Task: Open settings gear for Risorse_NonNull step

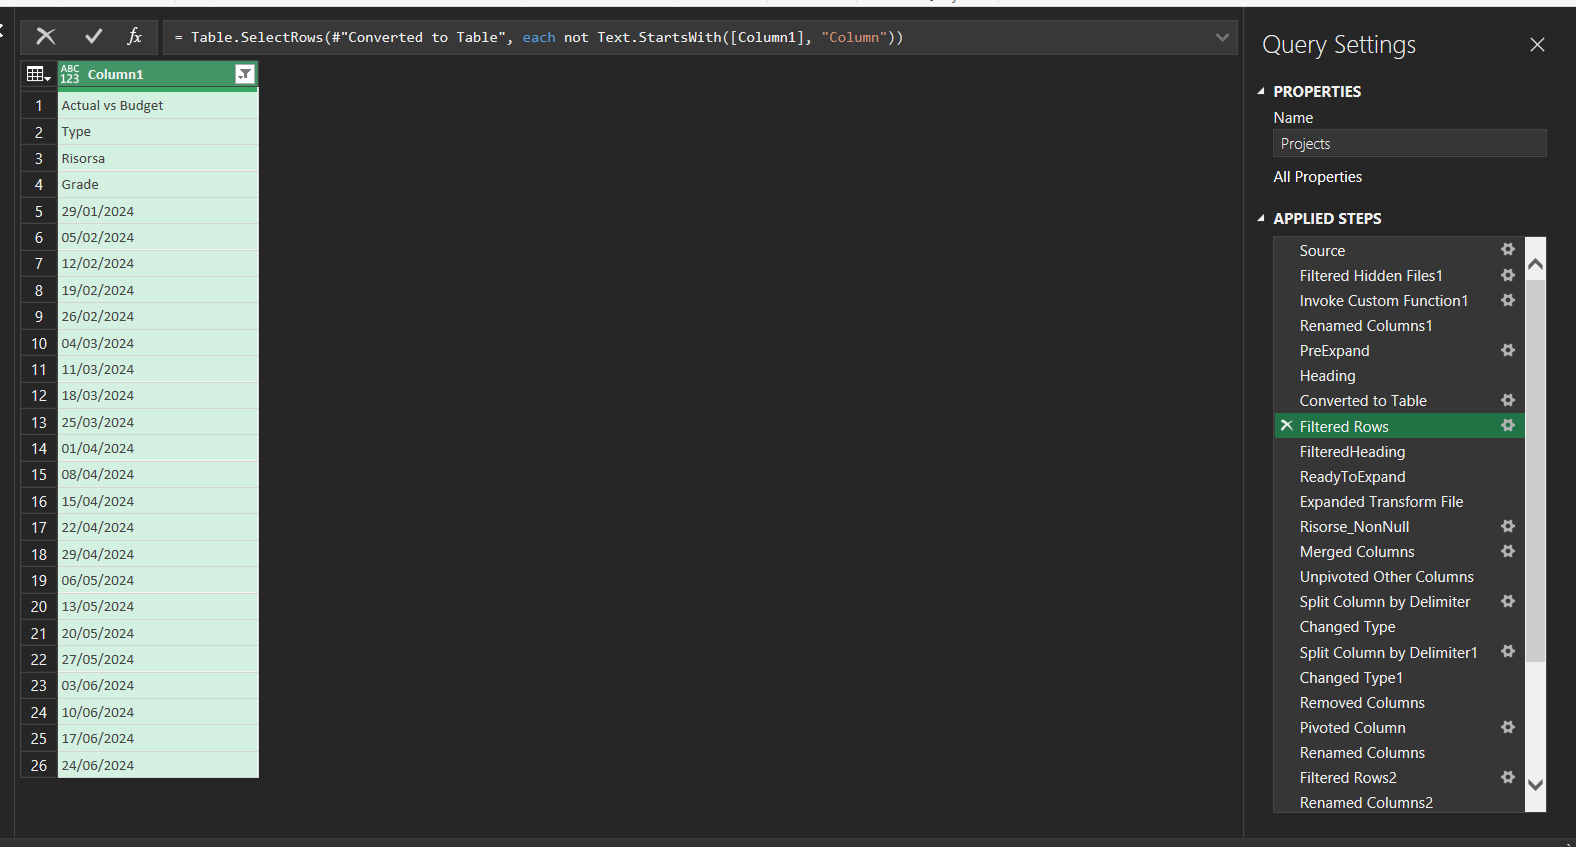Action: coord(1508,526)
